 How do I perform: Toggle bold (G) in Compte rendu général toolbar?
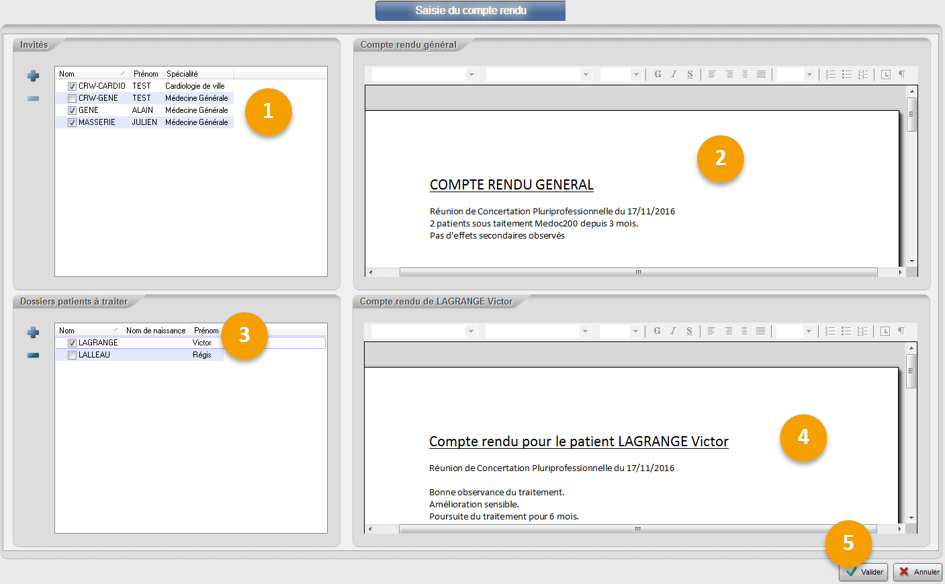pos(658,75)
